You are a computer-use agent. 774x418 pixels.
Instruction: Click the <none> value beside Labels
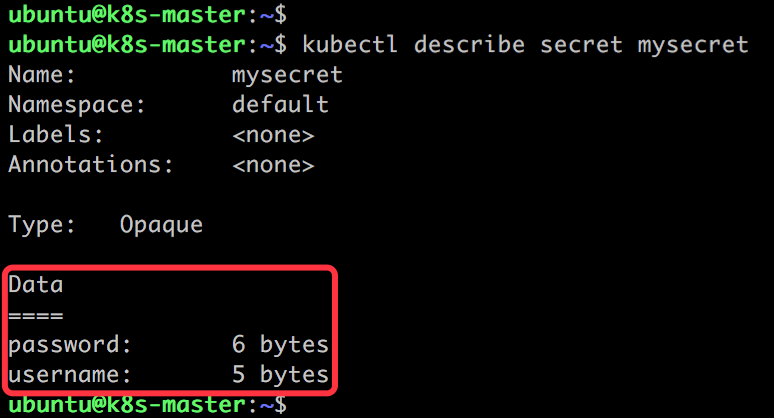click(x=273, y=135)
